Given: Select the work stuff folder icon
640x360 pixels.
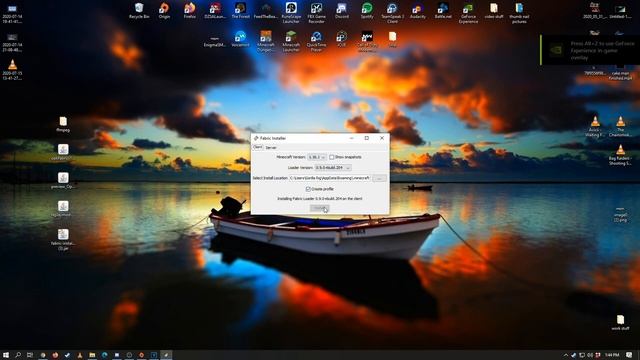Looking at the screenshot, I should pos(620,322).
